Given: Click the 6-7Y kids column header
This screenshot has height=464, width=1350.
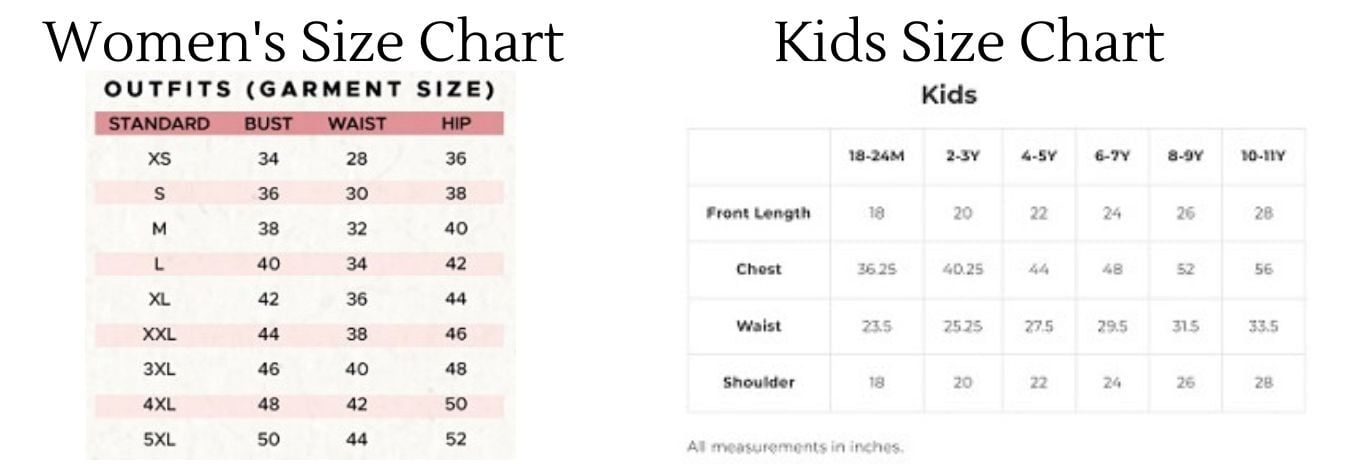Looking at the screenshot, I should 1112,157.
